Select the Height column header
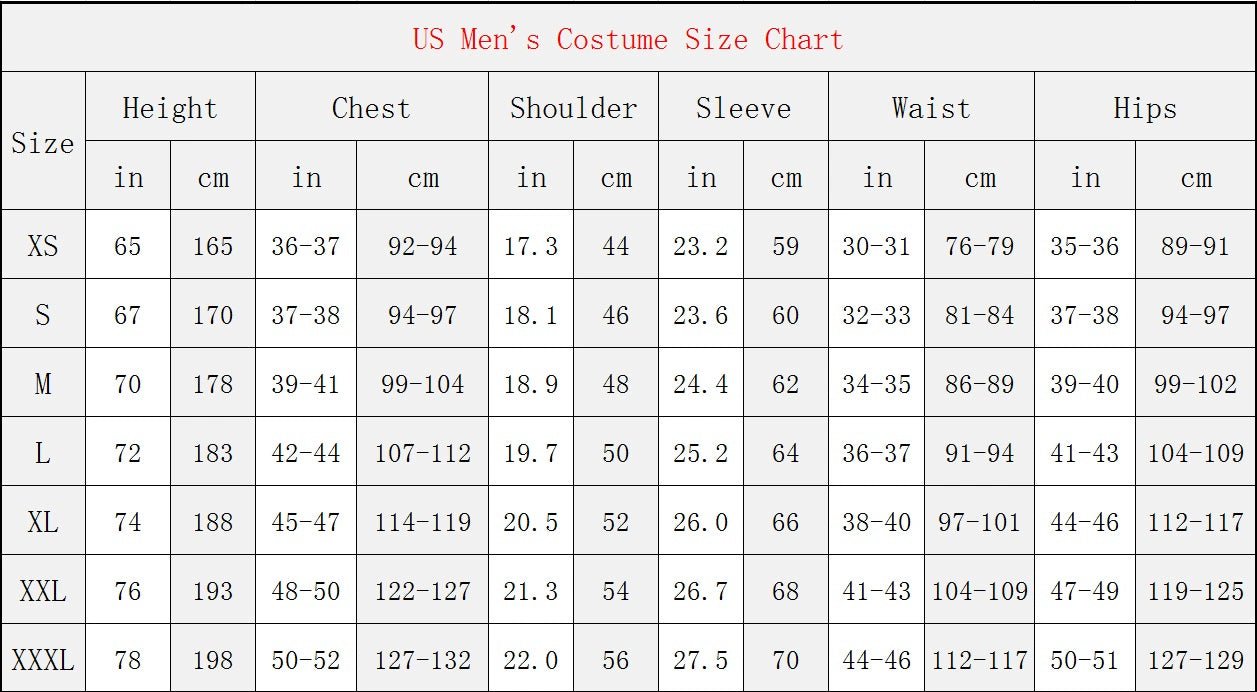1257x692 pixels. tap(170, 108)
